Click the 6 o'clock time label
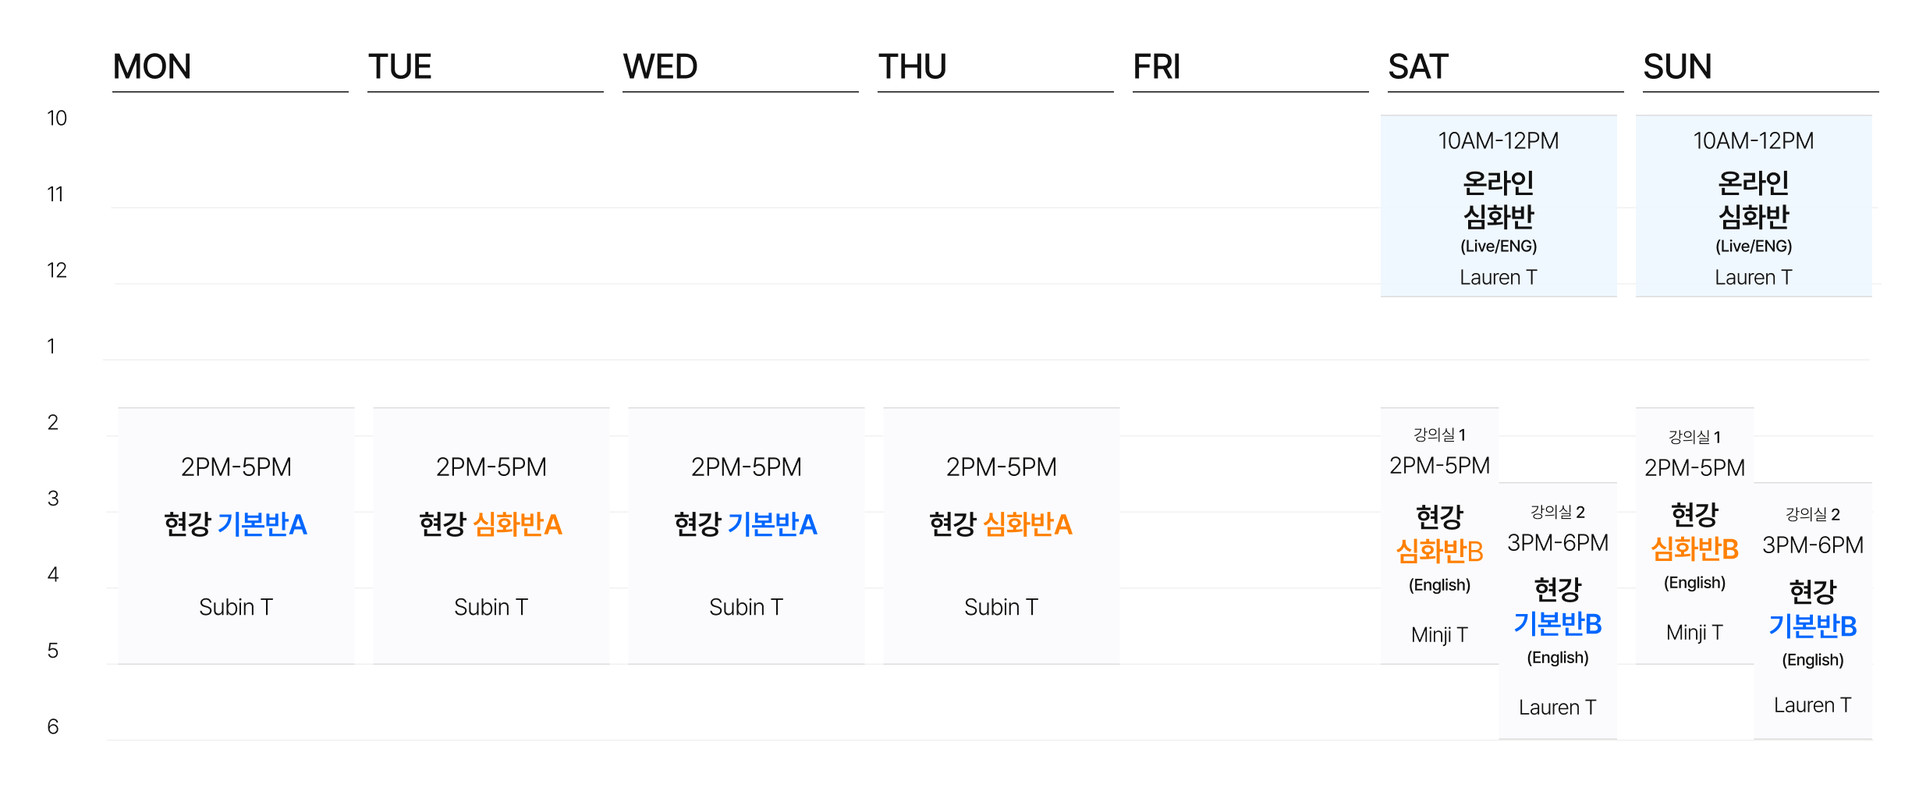1919x788 pixels. 53,726
